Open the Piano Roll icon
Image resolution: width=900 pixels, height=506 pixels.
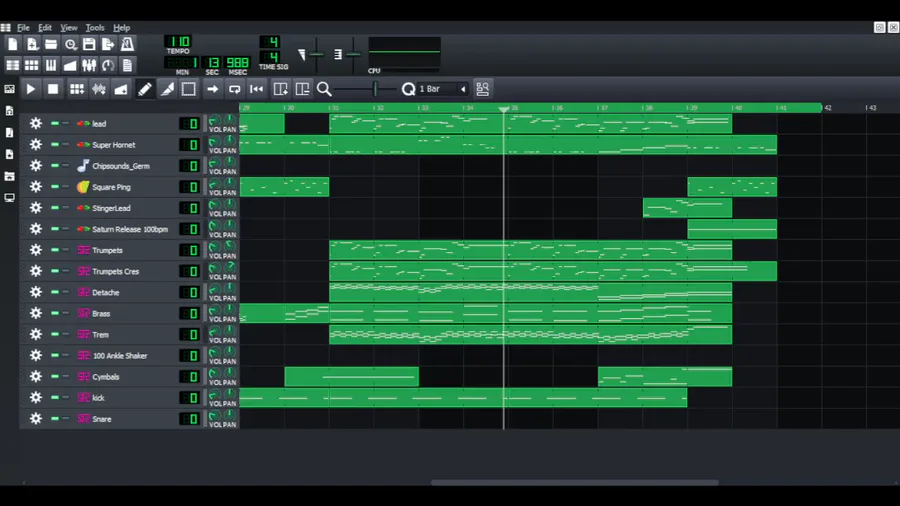(x=51, y=65)
